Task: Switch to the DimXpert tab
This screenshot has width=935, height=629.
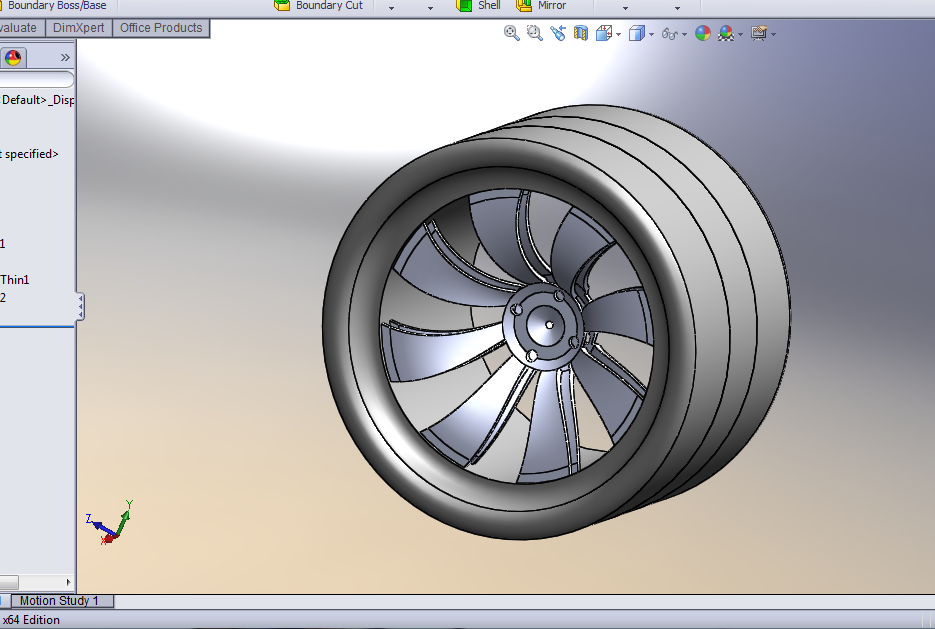Action: point(78,27)
